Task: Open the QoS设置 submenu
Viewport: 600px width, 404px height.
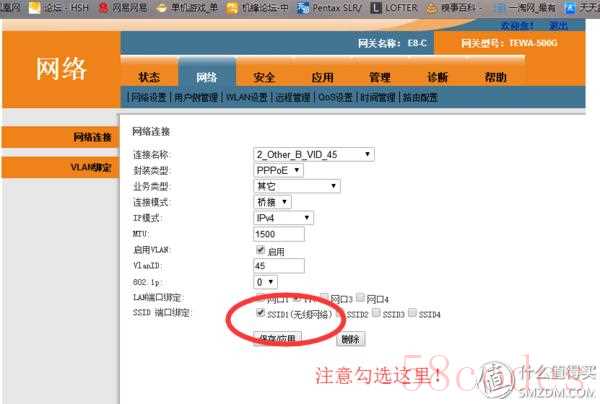Action: (335, 97)
